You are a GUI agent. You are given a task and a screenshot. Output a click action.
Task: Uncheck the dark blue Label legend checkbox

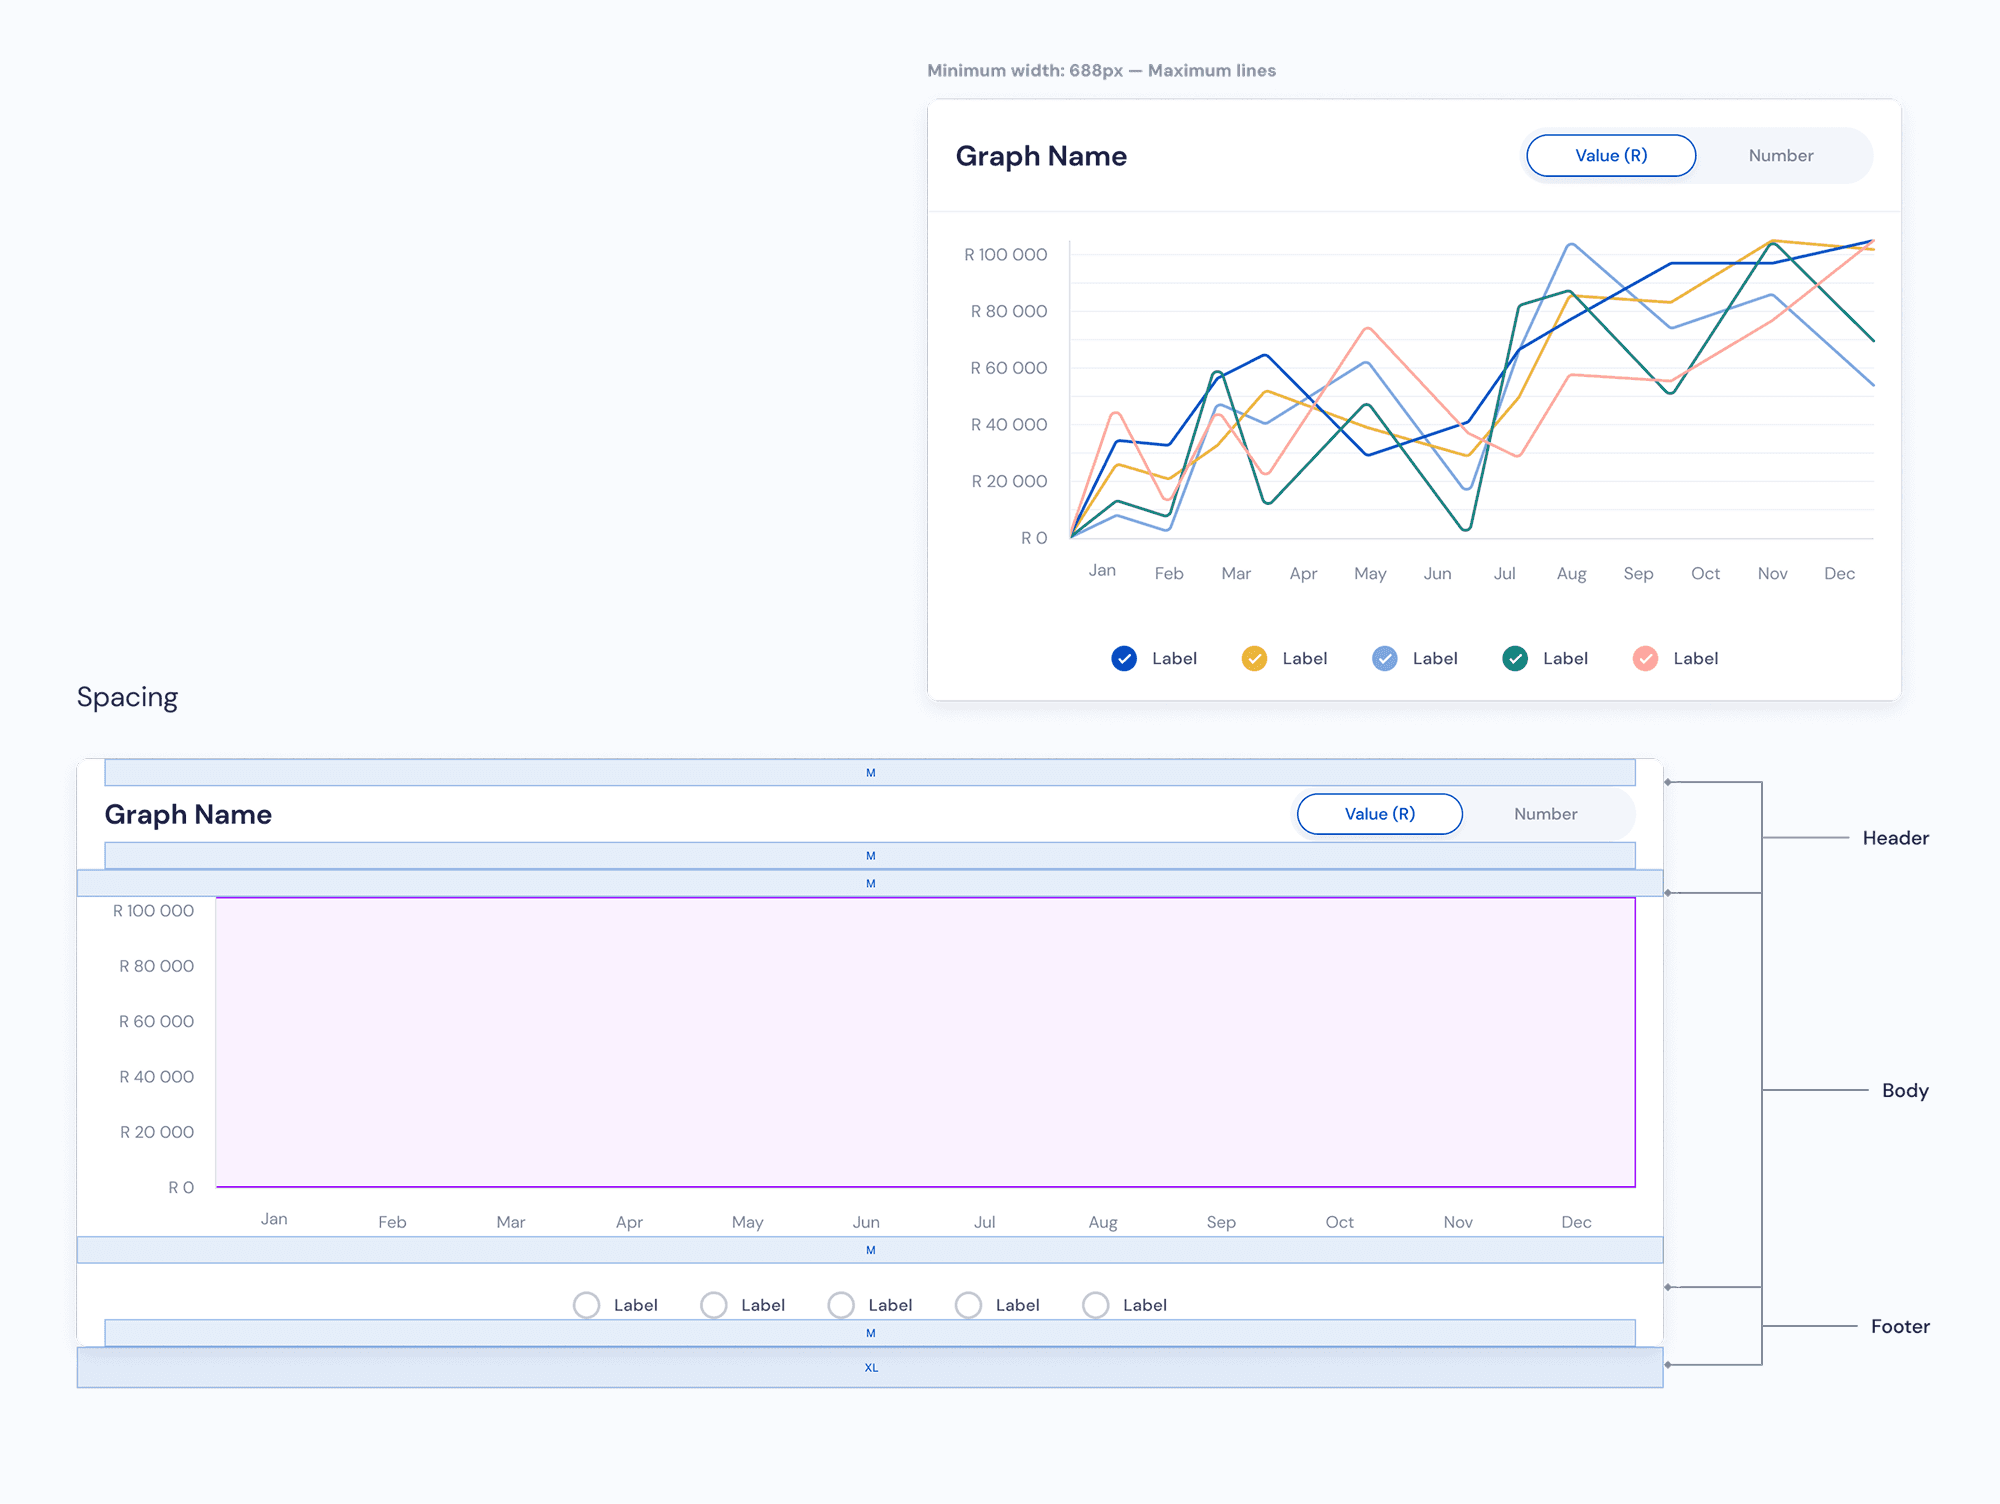click(x=1124, y=658)
